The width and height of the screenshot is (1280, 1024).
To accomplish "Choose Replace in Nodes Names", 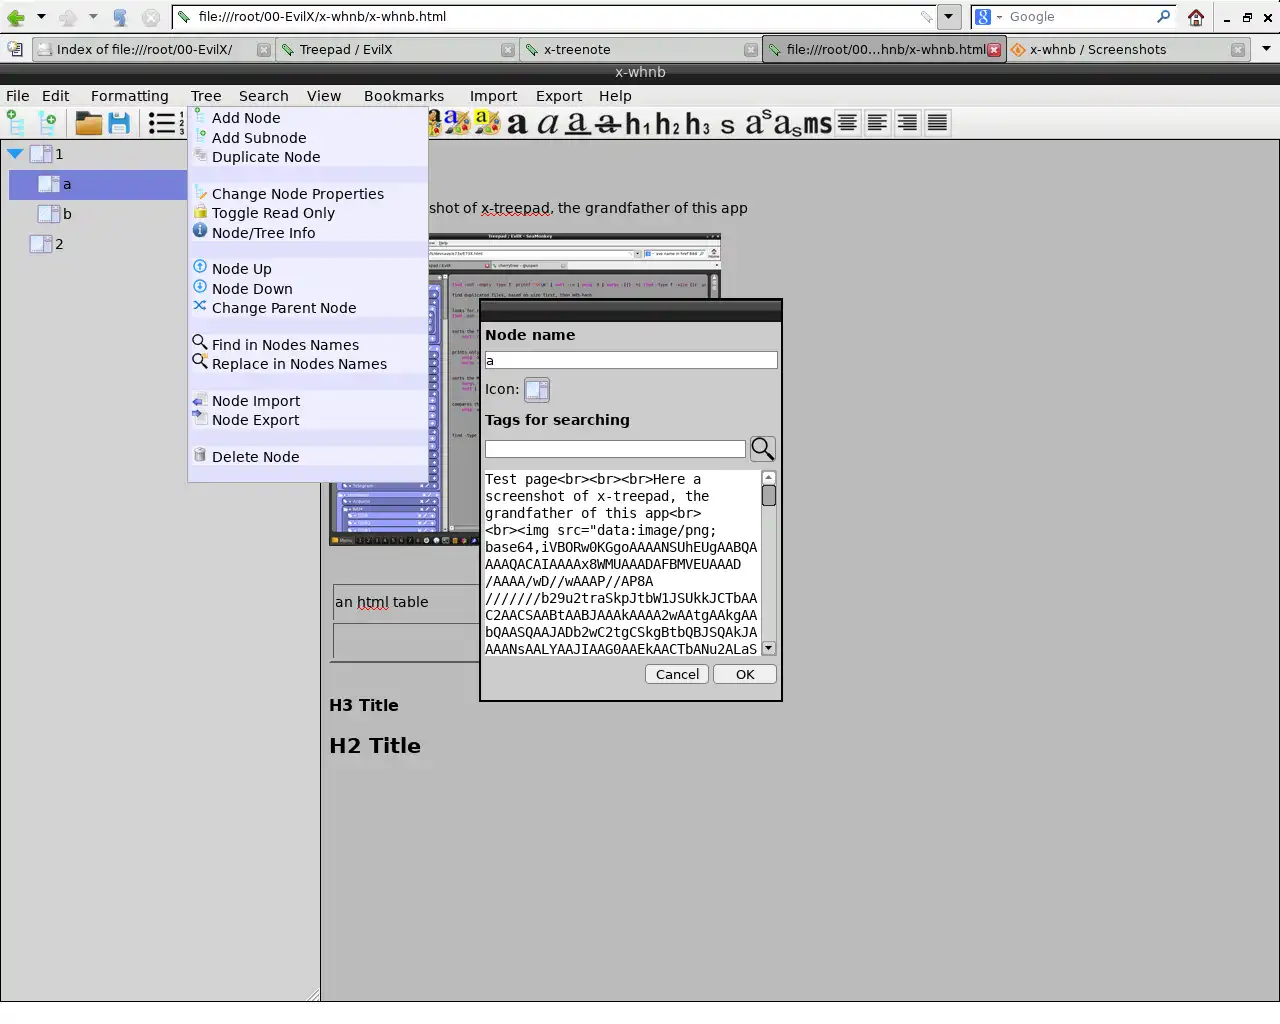I will click(299, 364).
